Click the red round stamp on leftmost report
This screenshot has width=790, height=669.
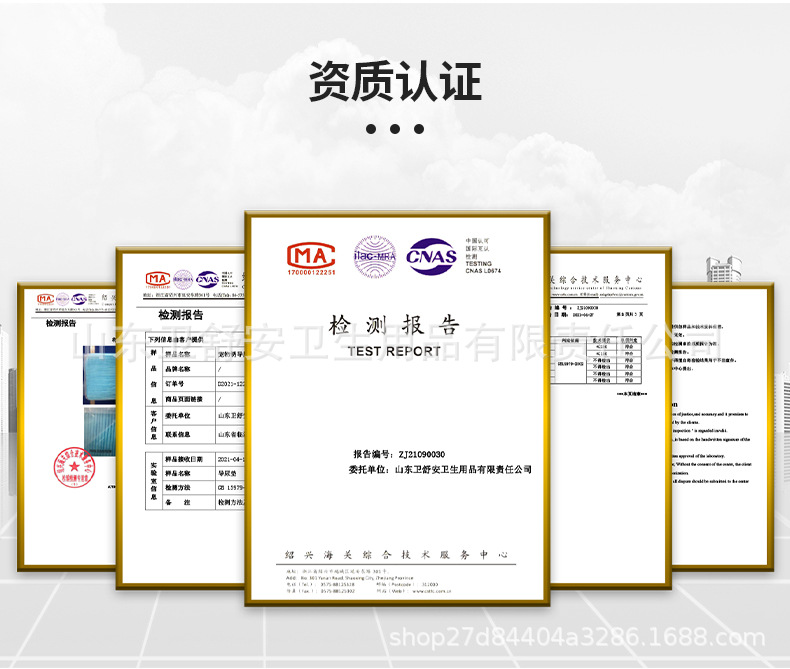74,466
